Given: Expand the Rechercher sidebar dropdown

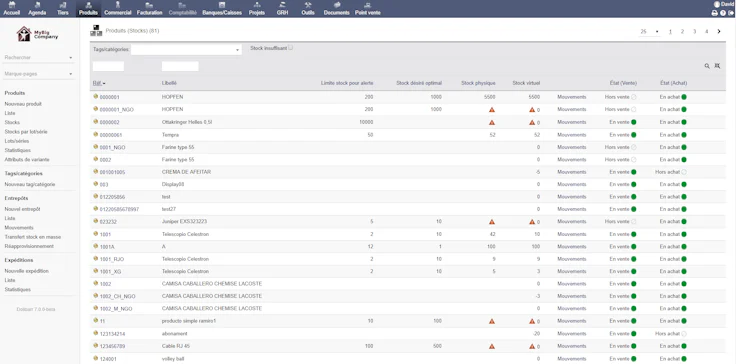Looking at the screenshot, I should (x=38, y=58).
